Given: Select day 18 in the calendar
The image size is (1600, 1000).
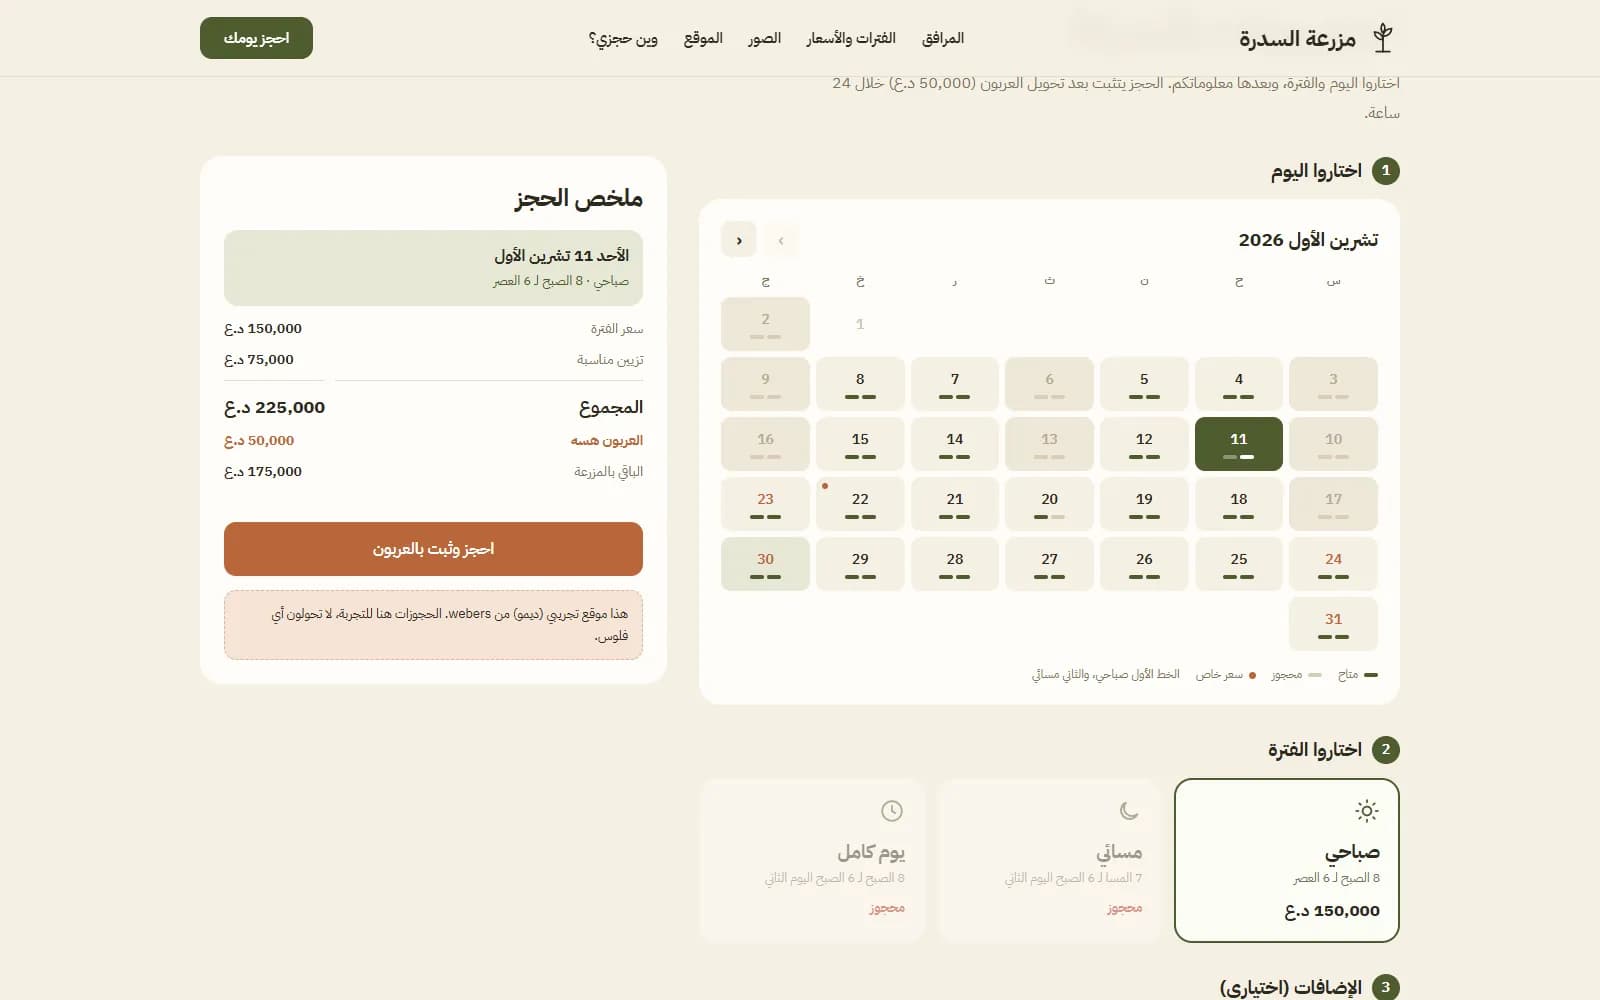Looking at the screenshot, I should pyautogui.click(x=1239, y=504).
